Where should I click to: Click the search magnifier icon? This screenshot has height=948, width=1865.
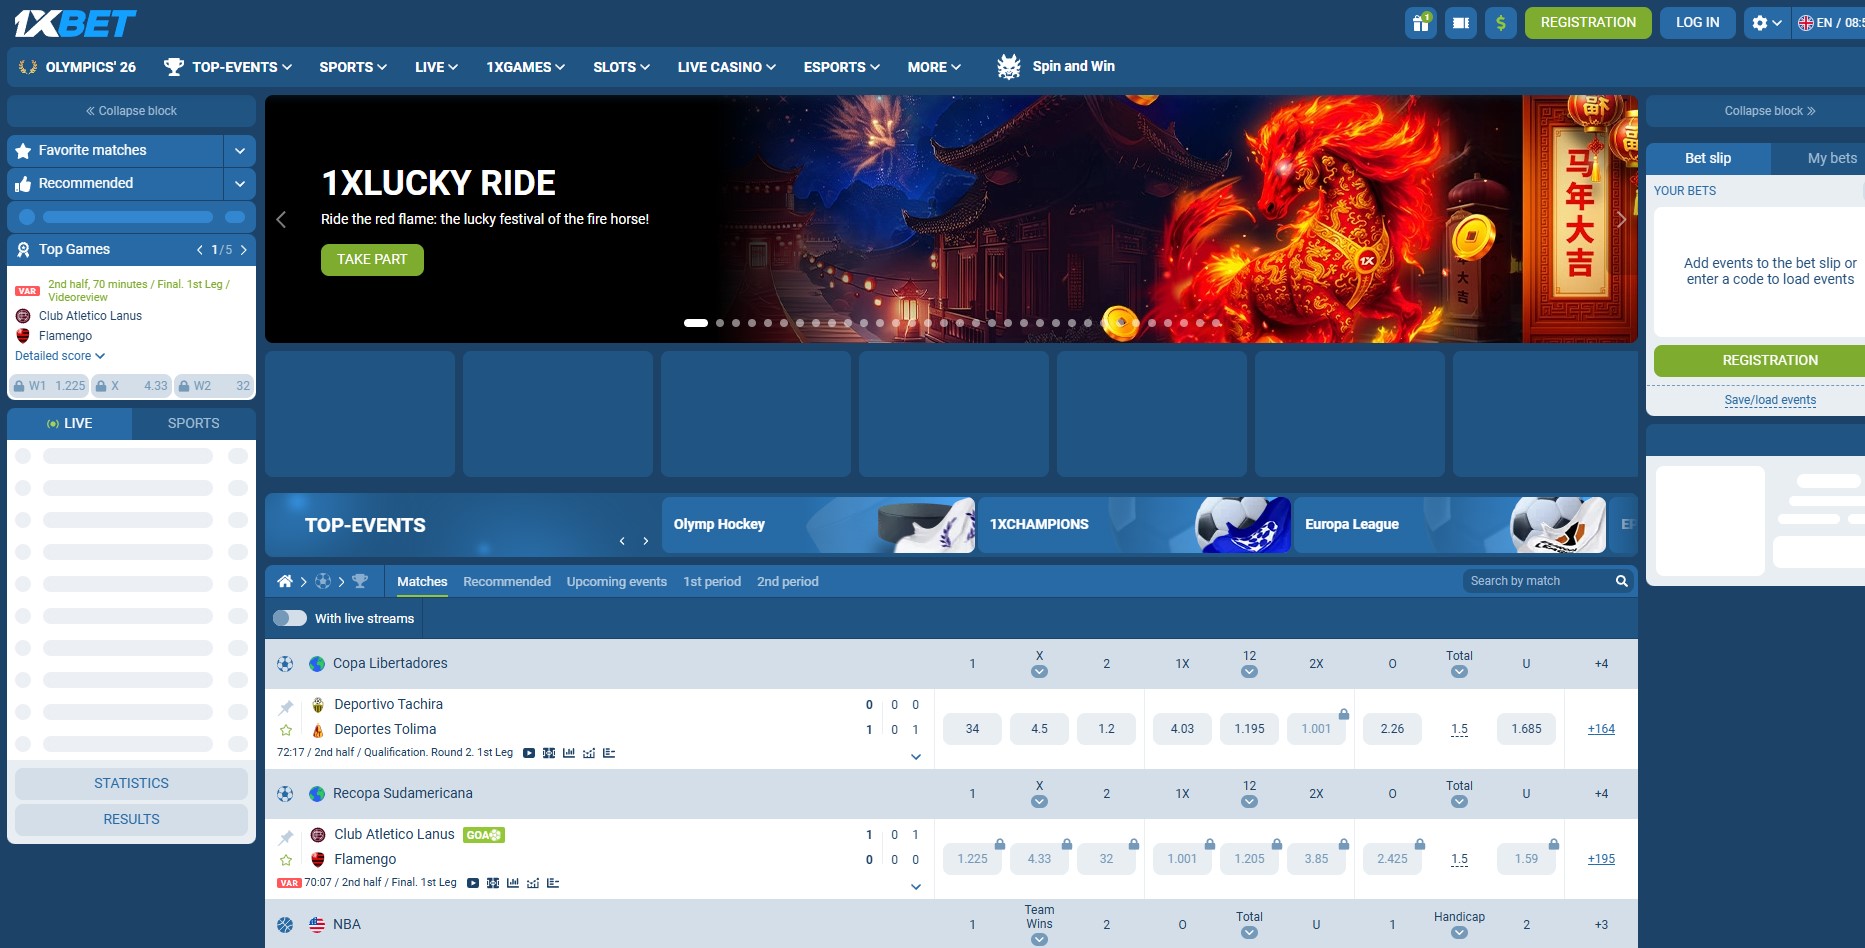[x=1622, y=580]
